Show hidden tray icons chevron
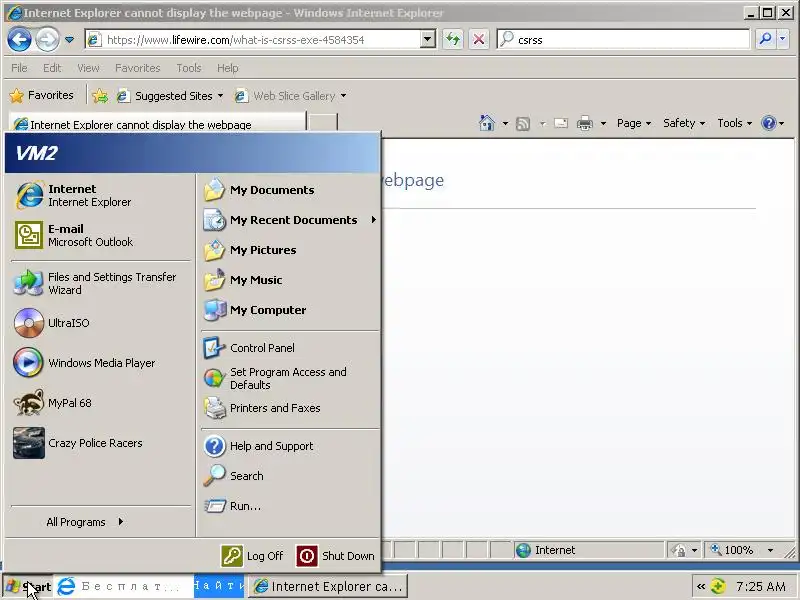This screenshot has height=600, width=800. pos(701,586)
